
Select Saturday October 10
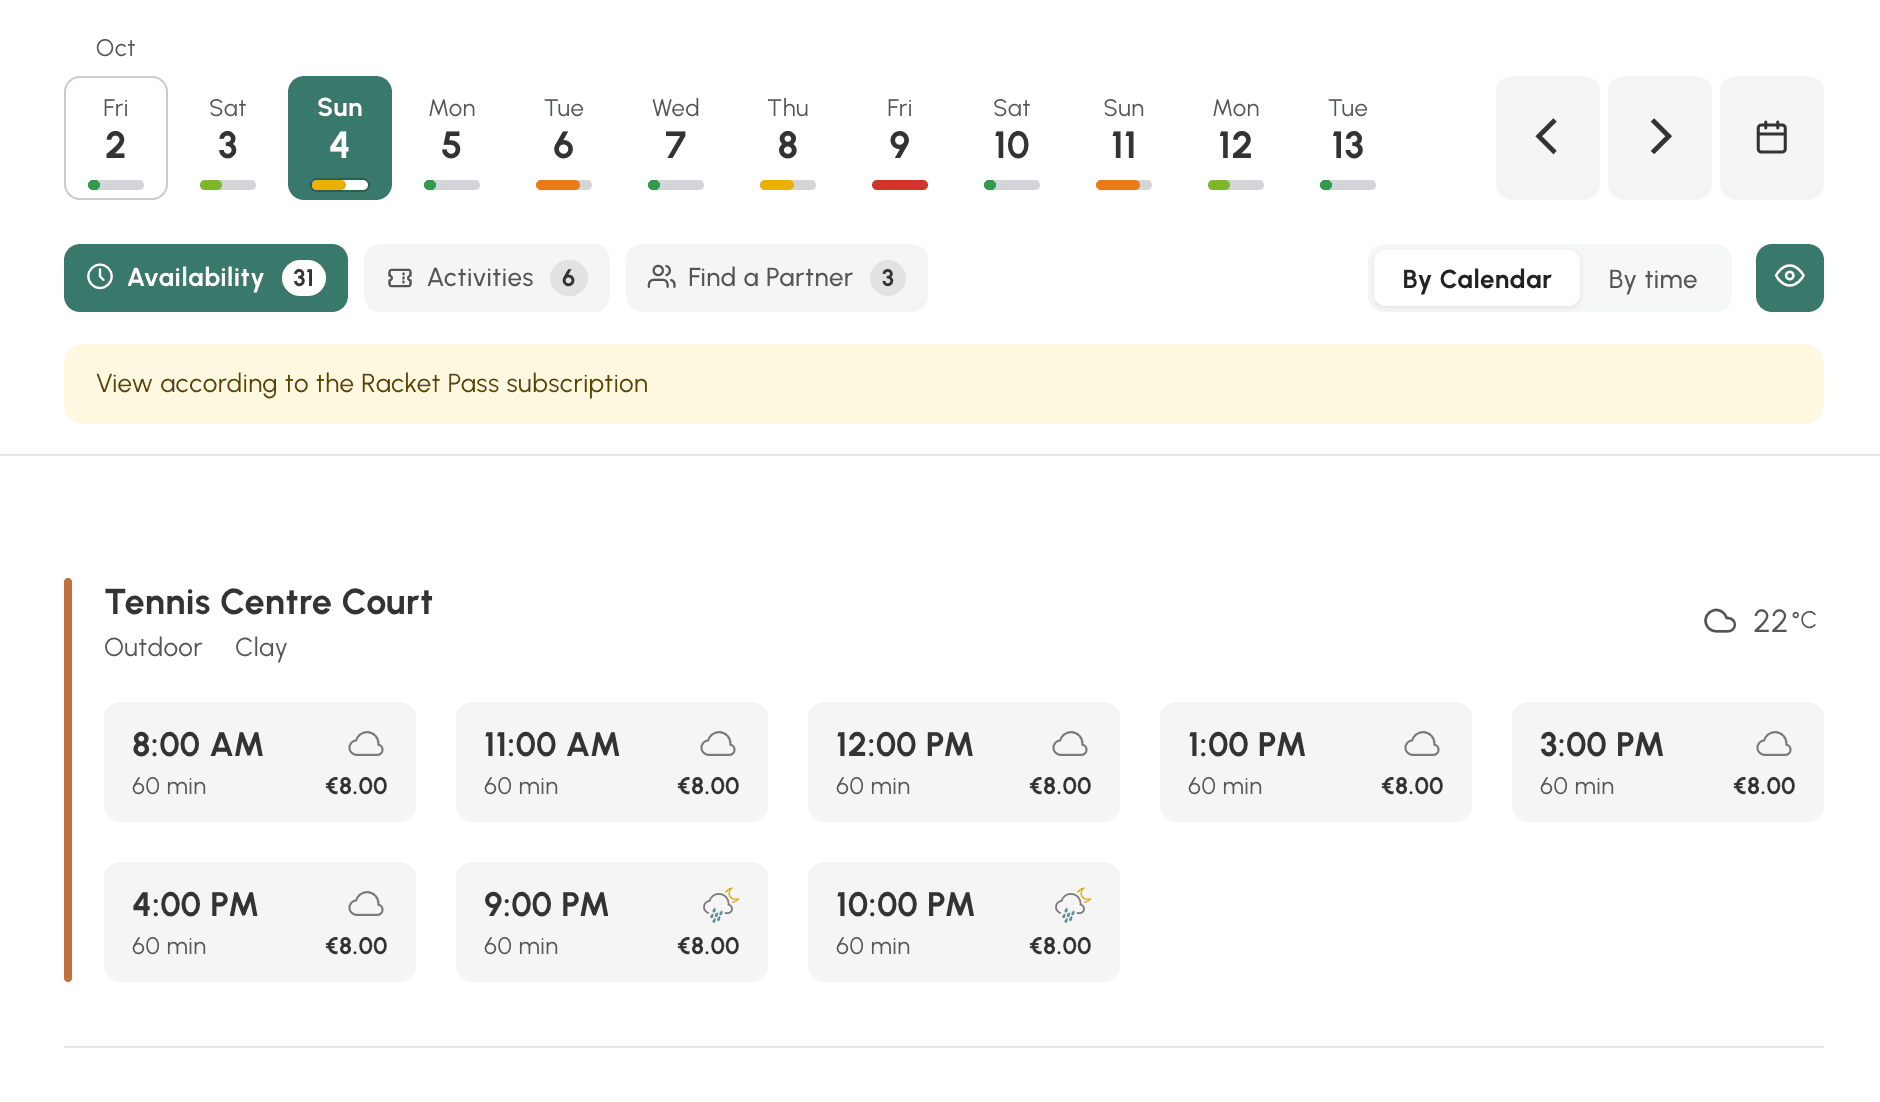(1012, 138)
